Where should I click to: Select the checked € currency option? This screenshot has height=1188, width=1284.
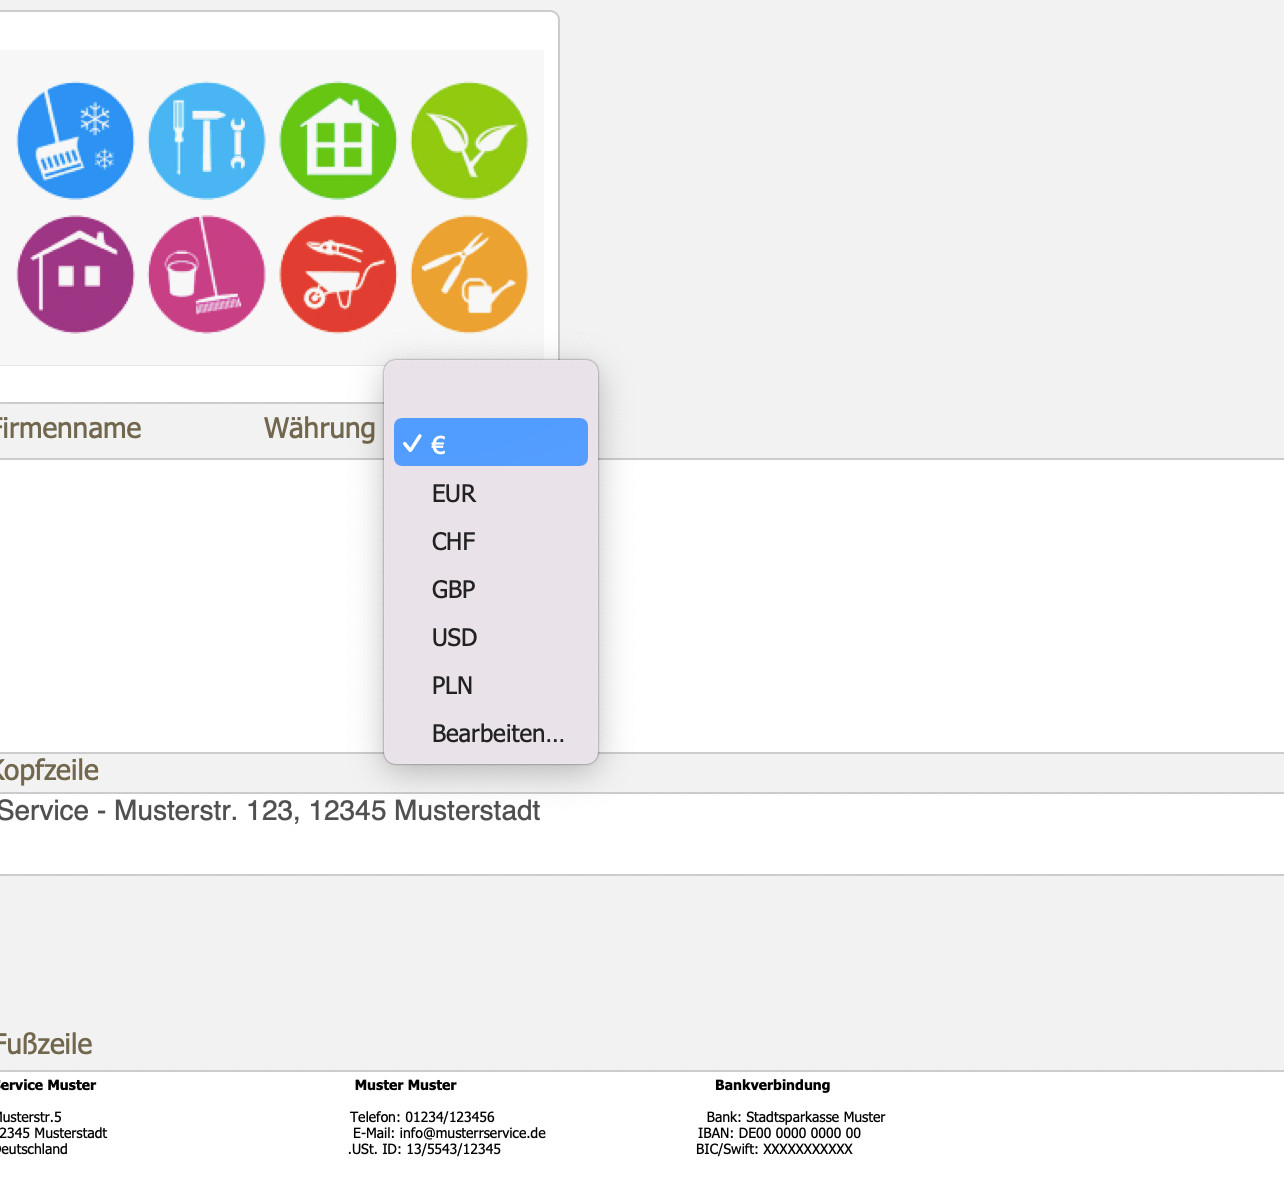(x=491, y=442)
